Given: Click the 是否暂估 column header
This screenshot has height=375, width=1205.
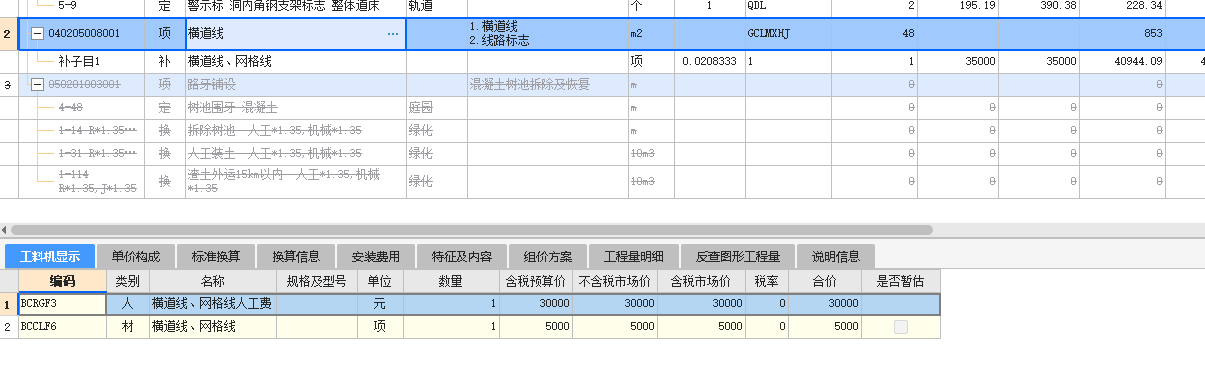Looking at the screenshot, I should click(x=900, y=281).
